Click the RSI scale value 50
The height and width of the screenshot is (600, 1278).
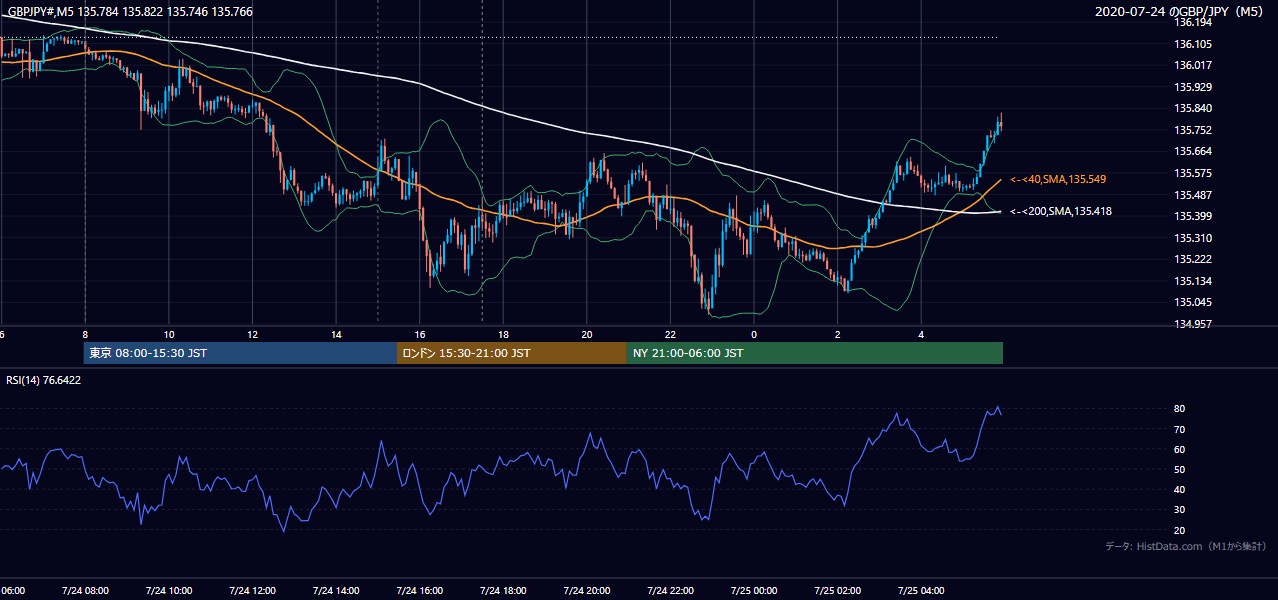pyautogui.click(x=1179, y=469)
